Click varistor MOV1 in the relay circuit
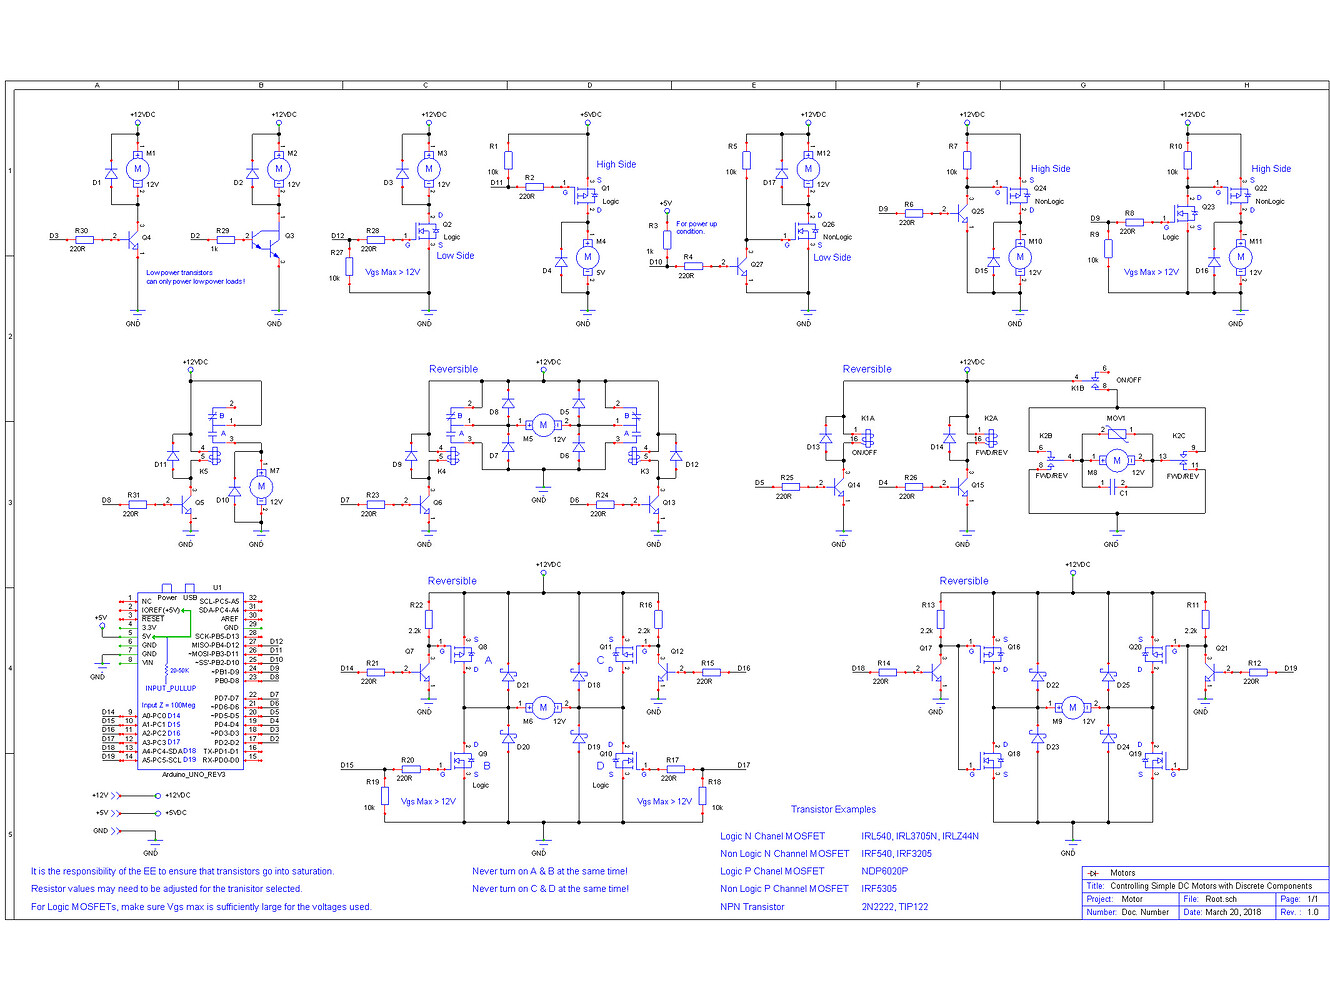 (x=1117, y=434)
